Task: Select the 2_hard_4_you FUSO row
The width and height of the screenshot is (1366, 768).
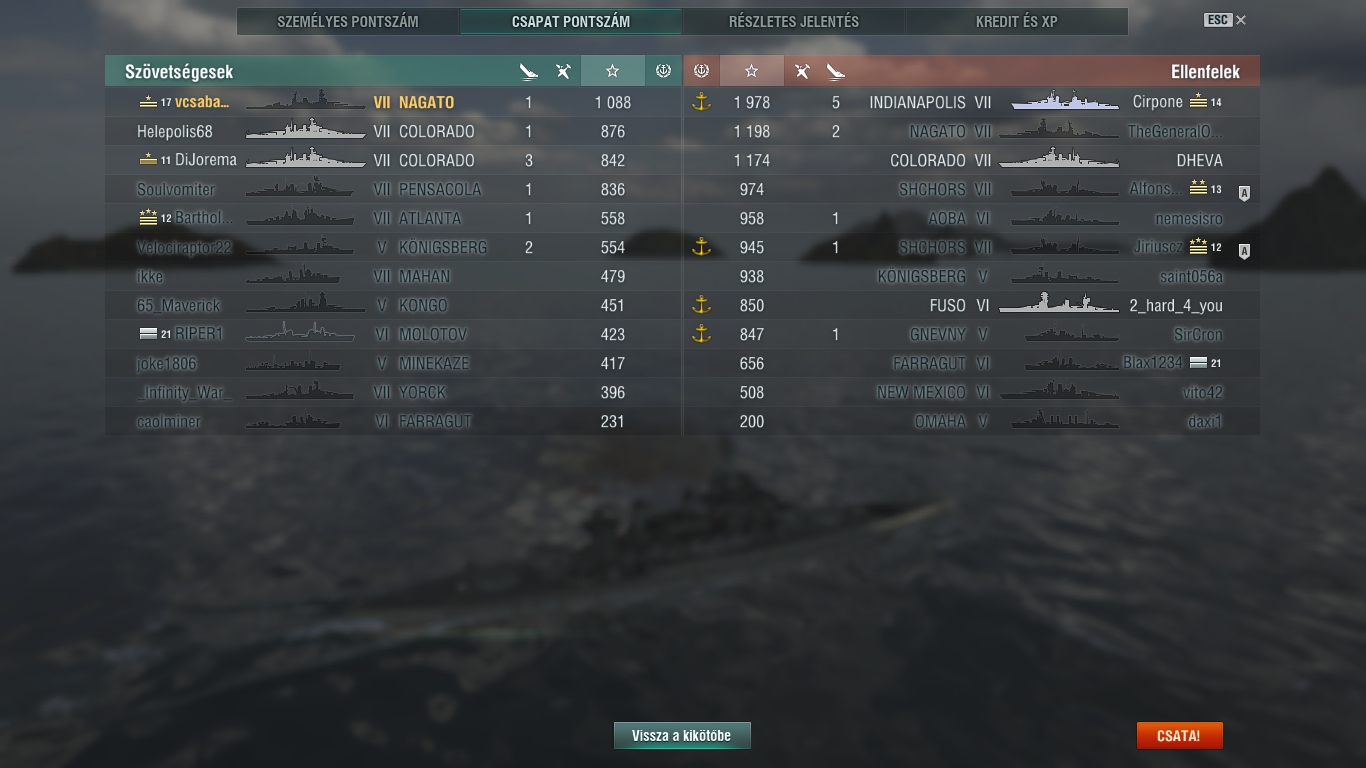Action: click(x=971, y=306)
